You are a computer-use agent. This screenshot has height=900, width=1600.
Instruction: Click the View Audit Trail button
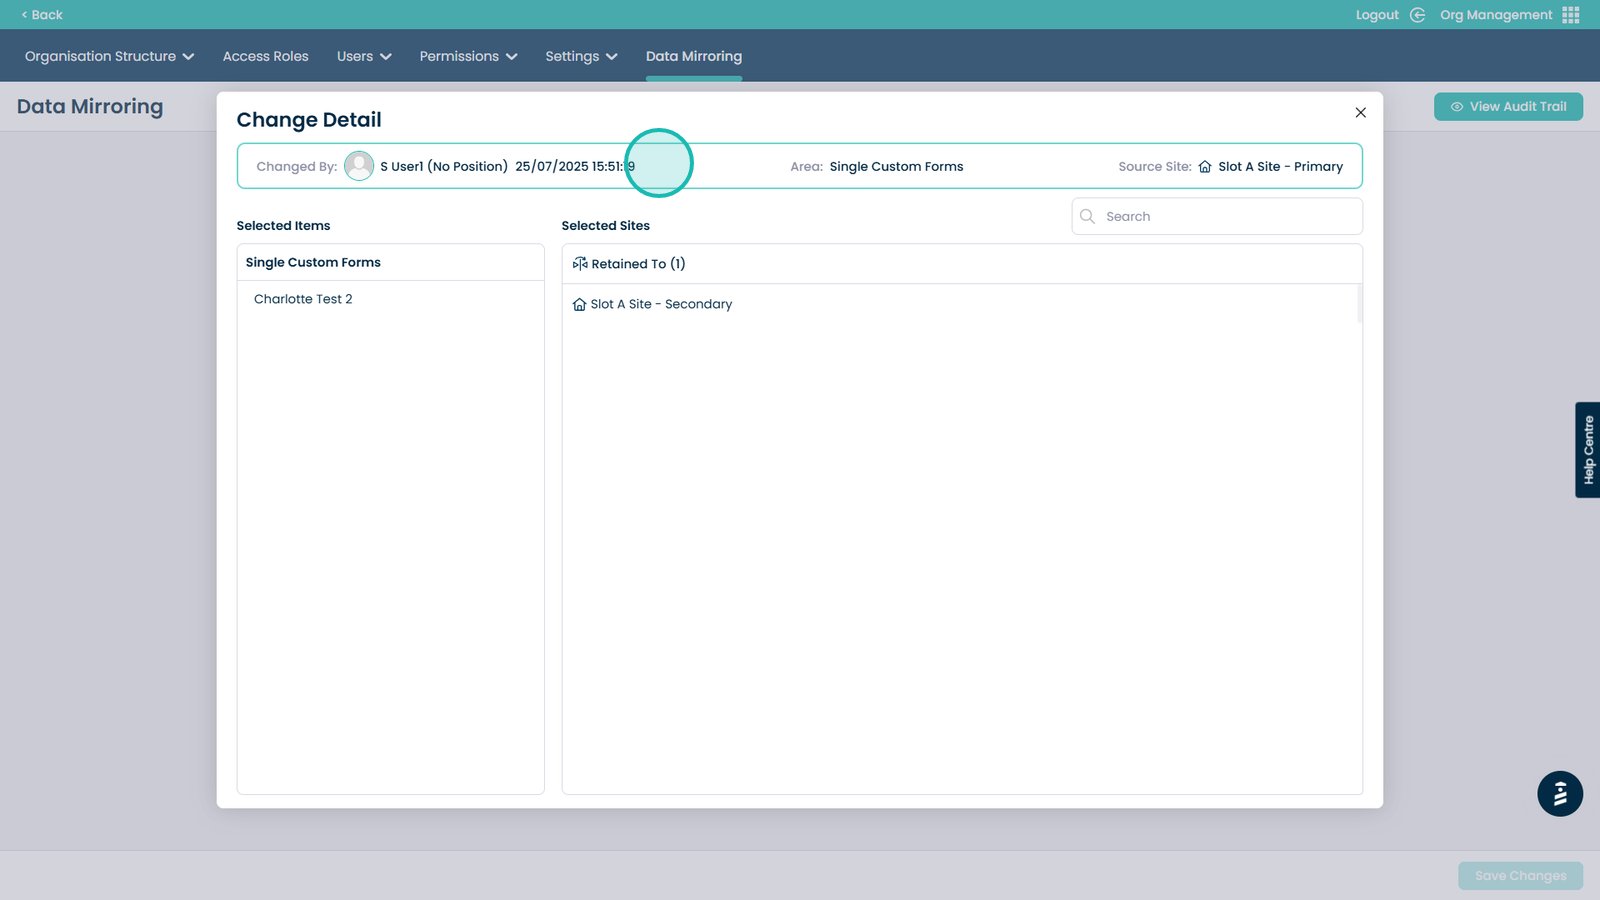tap(1508, 107)
